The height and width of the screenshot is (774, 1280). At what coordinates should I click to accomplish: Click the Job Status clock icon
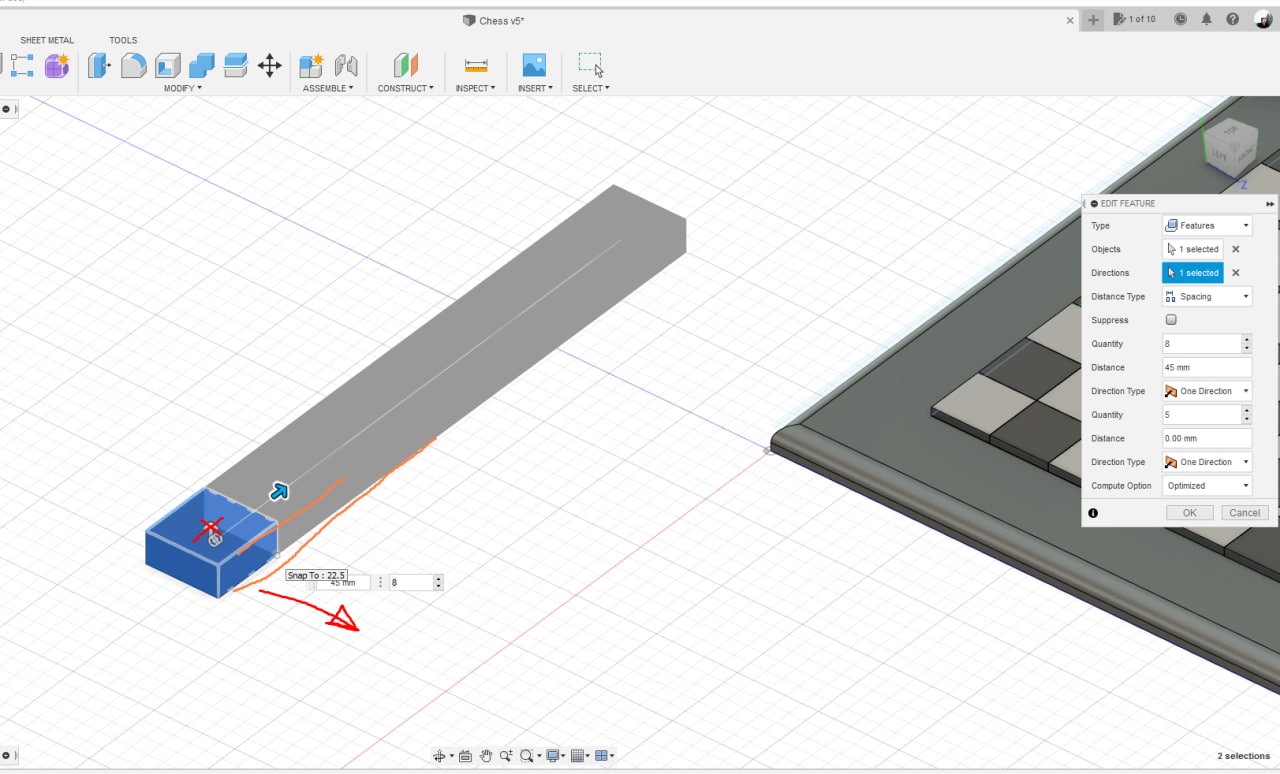(x=1180, y=19)
